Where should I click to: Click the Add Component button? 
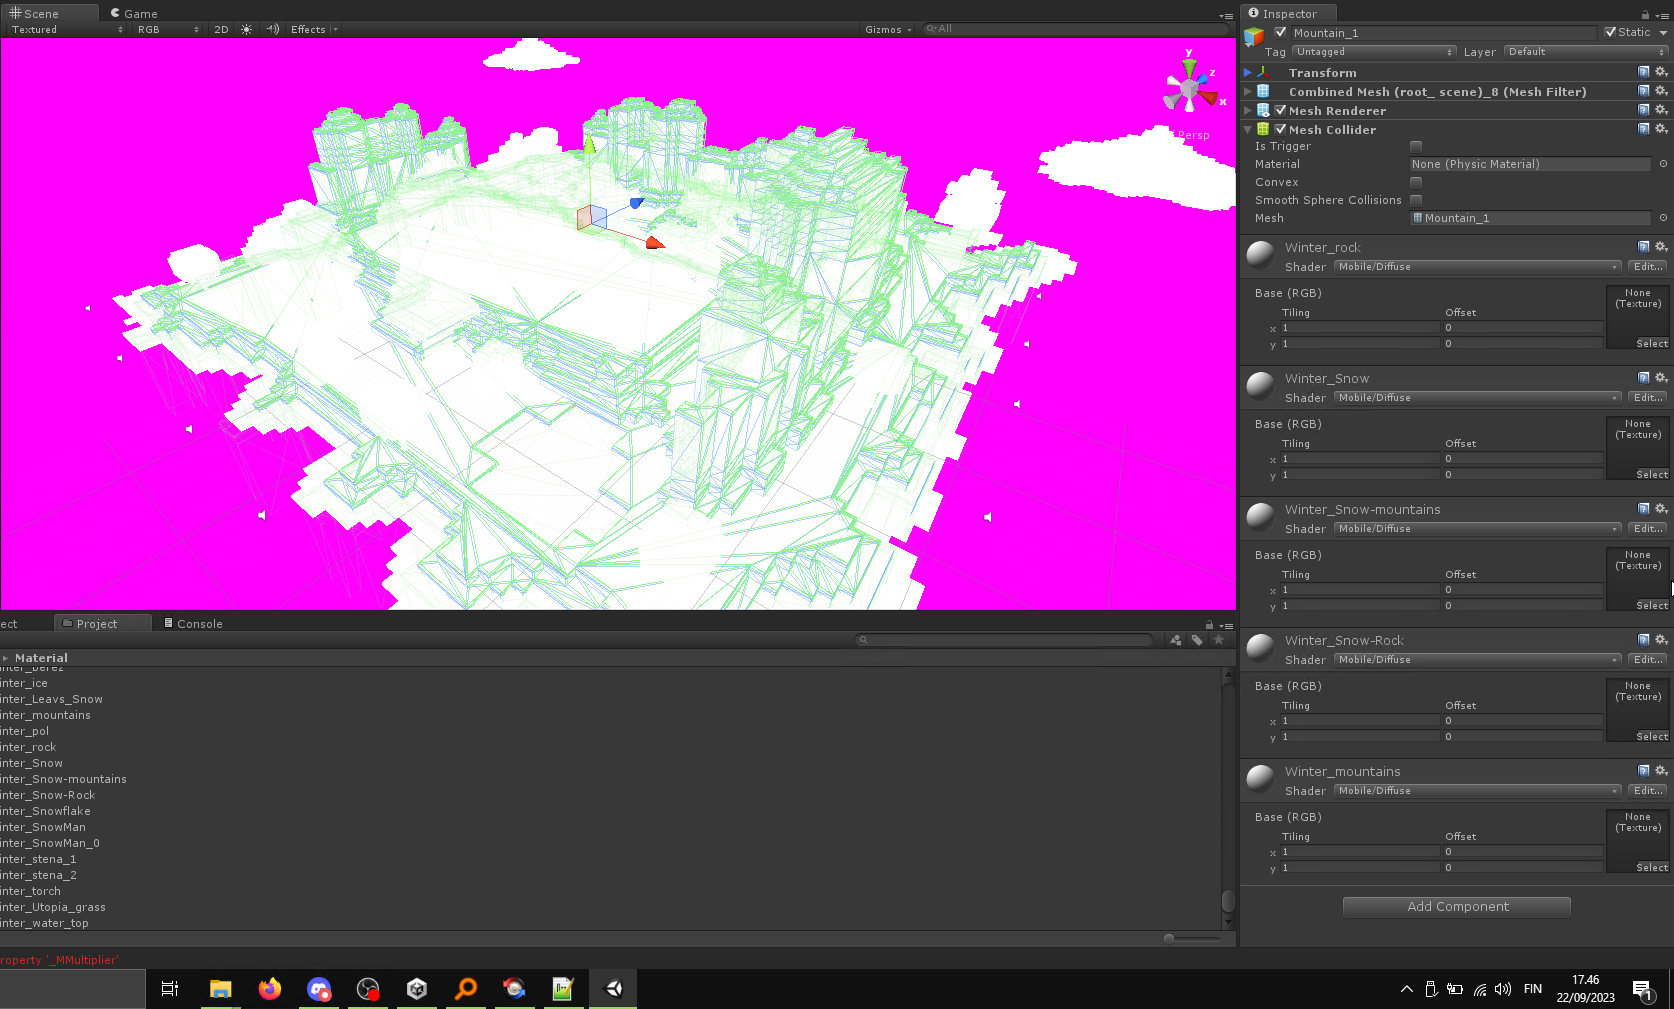(x=1456, y=906)
